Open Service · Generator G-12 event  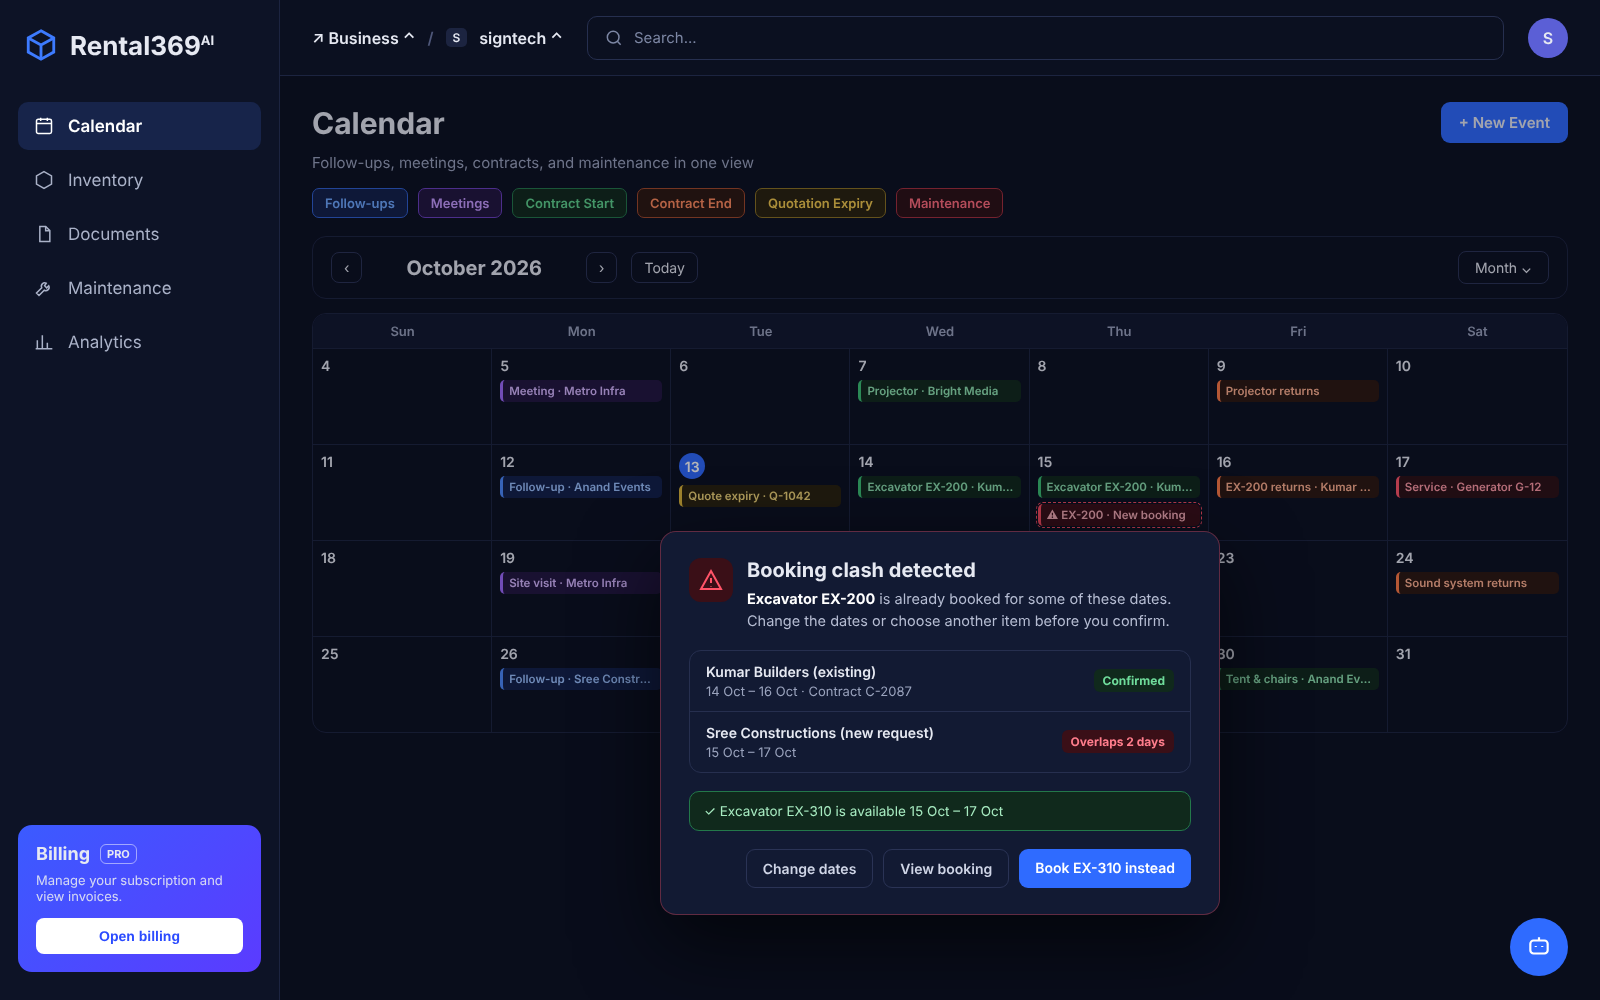click(1477, 487)
